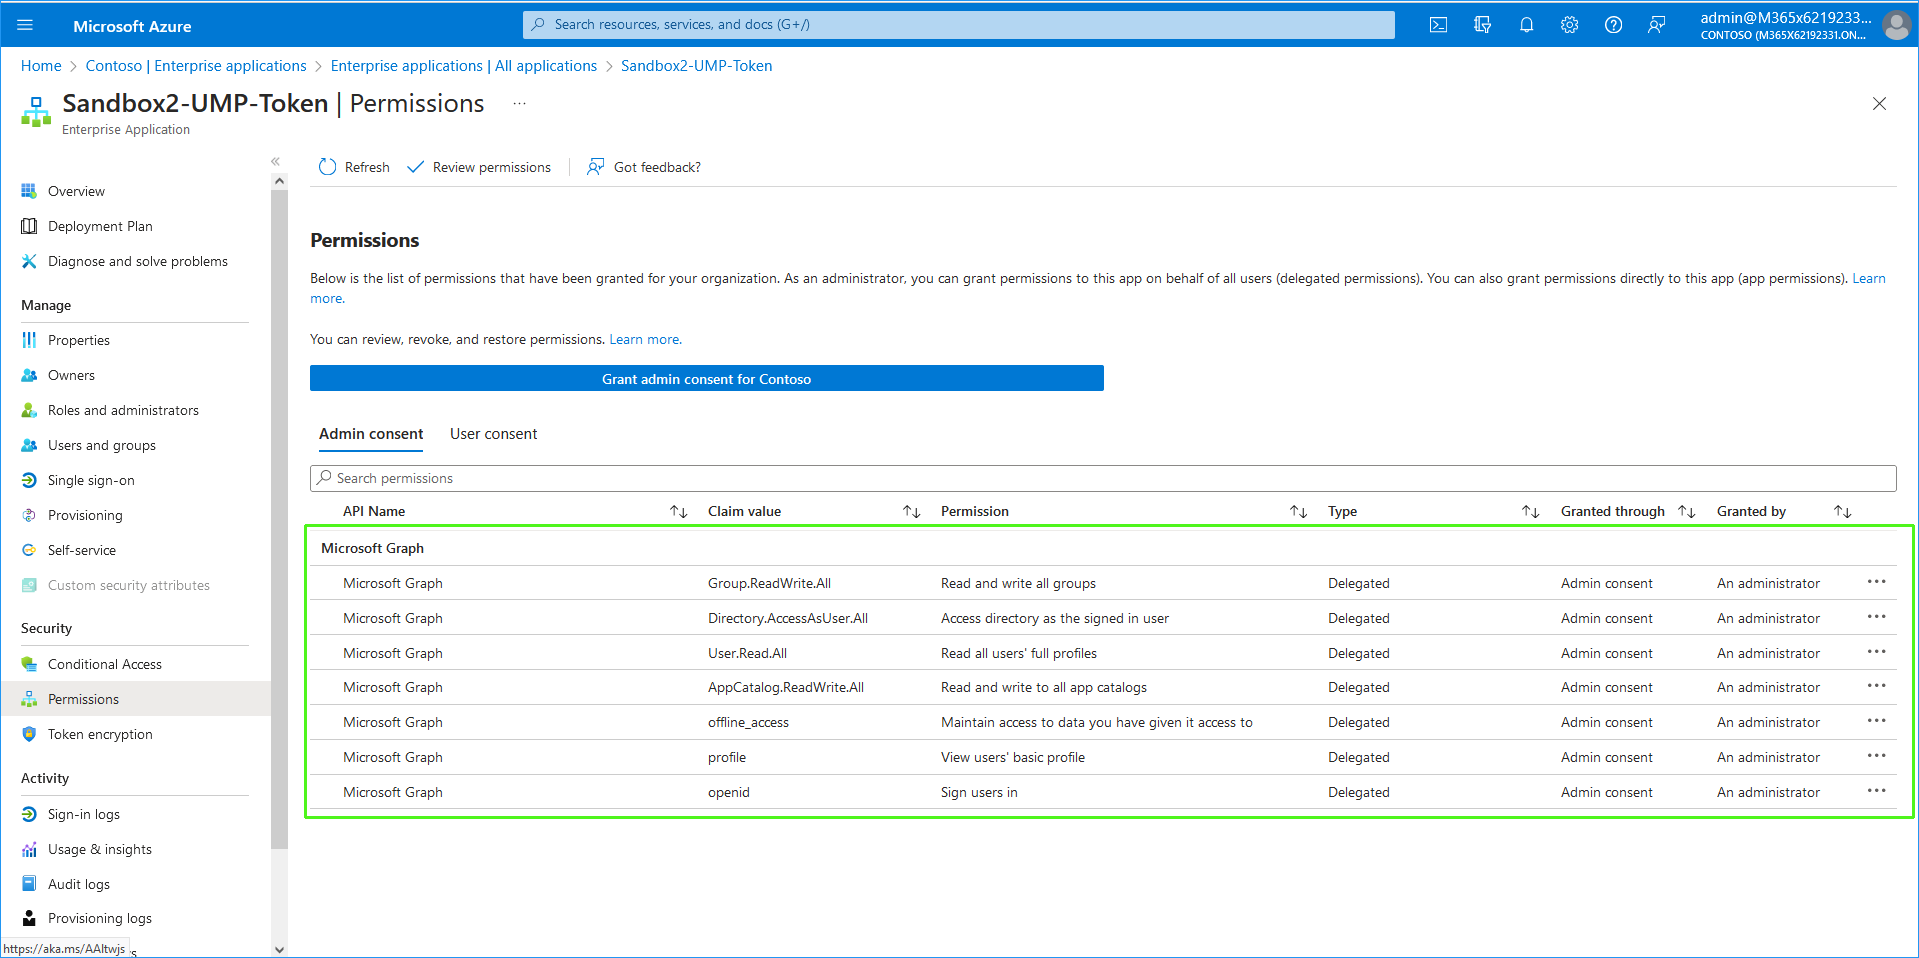Click Got feedback? in toolbar
Screen dimensions: 1919x958
point(644,167)
